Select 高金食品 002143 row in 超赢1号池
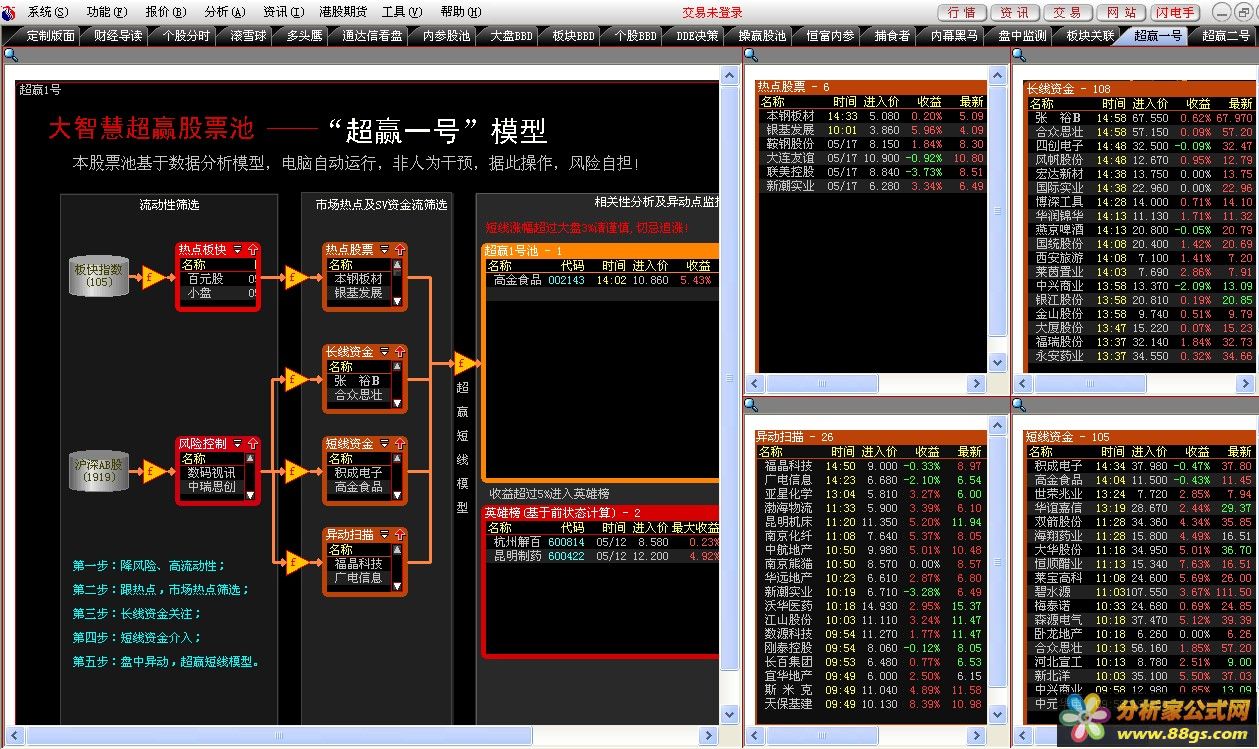Image resolution: width=1259 pixels, height=749 pixels. pos(601,280)
